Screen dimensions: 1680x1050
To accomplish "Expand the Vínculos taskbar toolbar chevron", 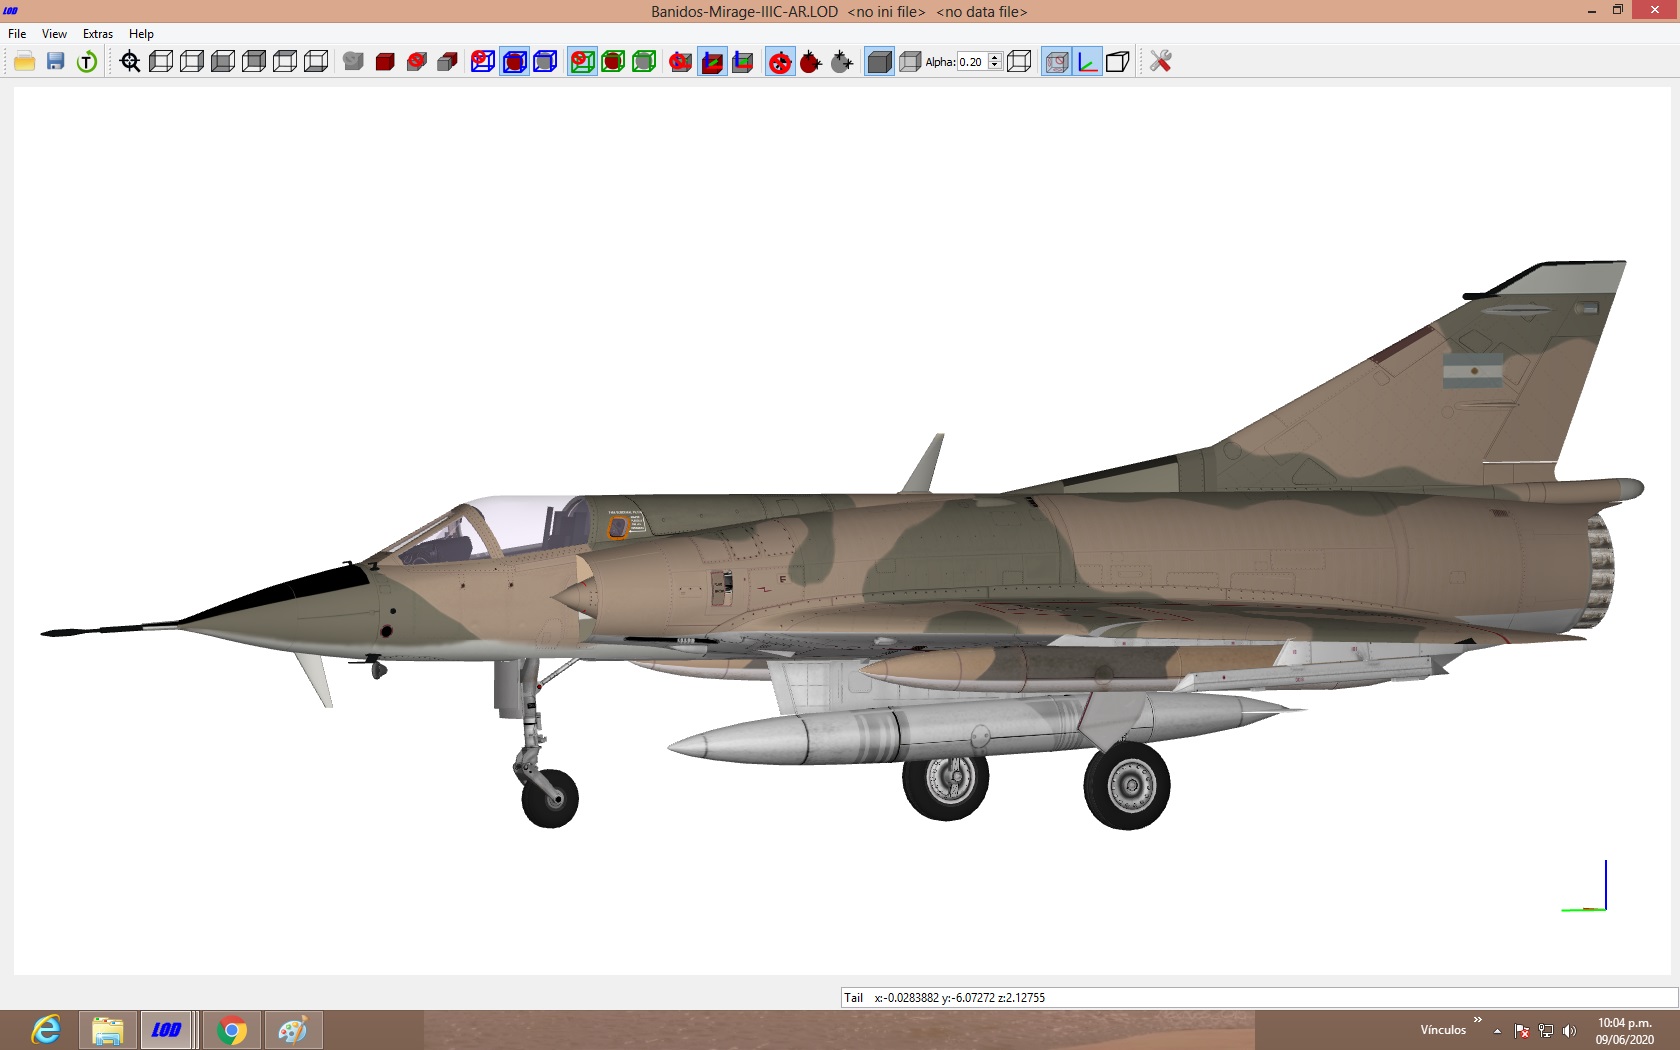I will tap(1478, 1020).
